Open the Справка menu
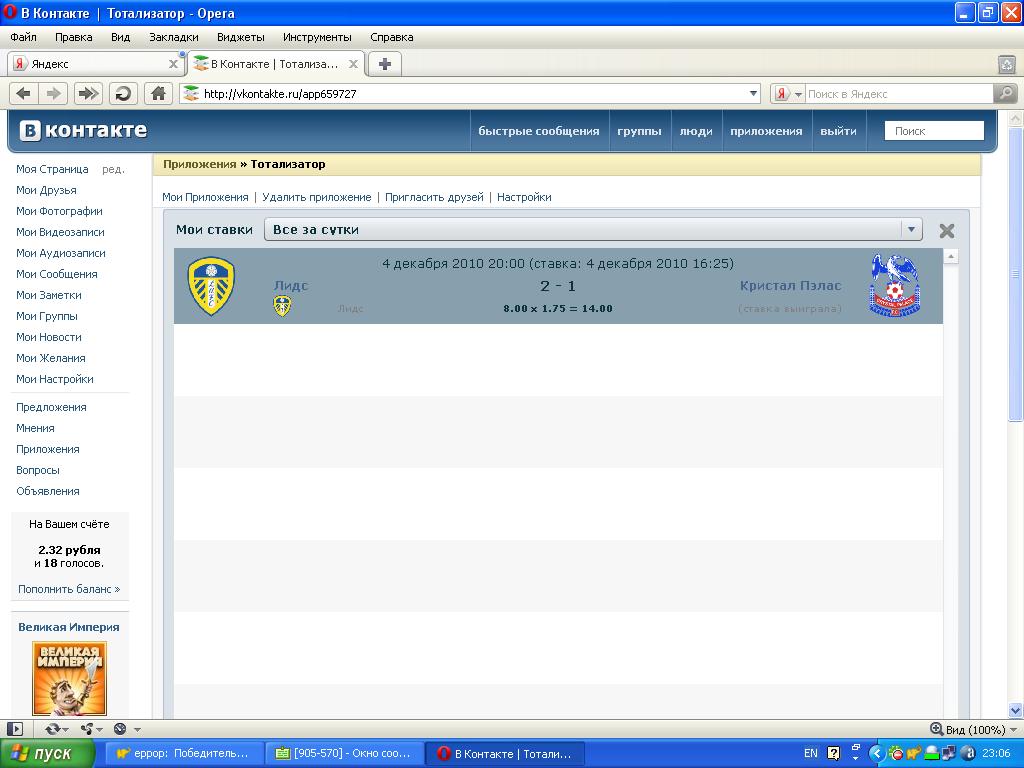 click(x=391, y=37)
